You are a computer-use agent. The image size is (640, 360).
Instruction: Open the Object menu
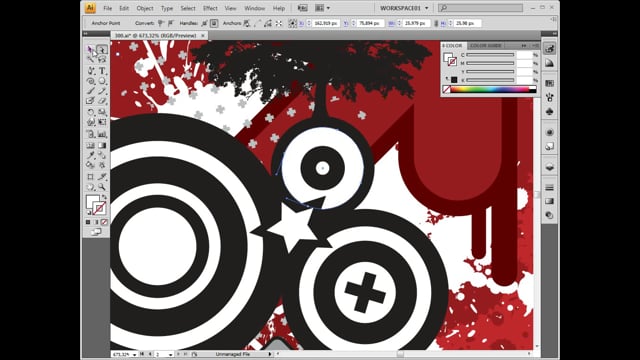click(145, 8)
